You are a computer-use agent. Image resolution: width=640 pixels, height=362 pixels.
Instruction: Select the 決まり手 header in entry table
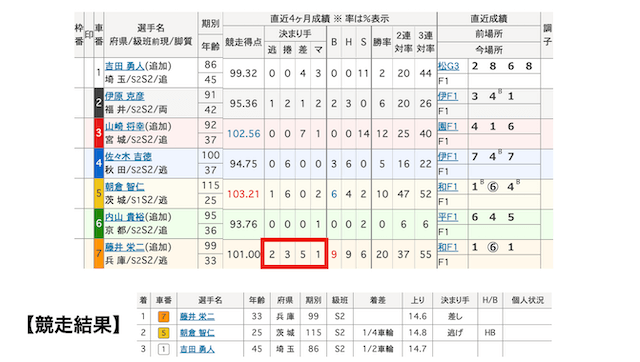(x=295, y=33)
